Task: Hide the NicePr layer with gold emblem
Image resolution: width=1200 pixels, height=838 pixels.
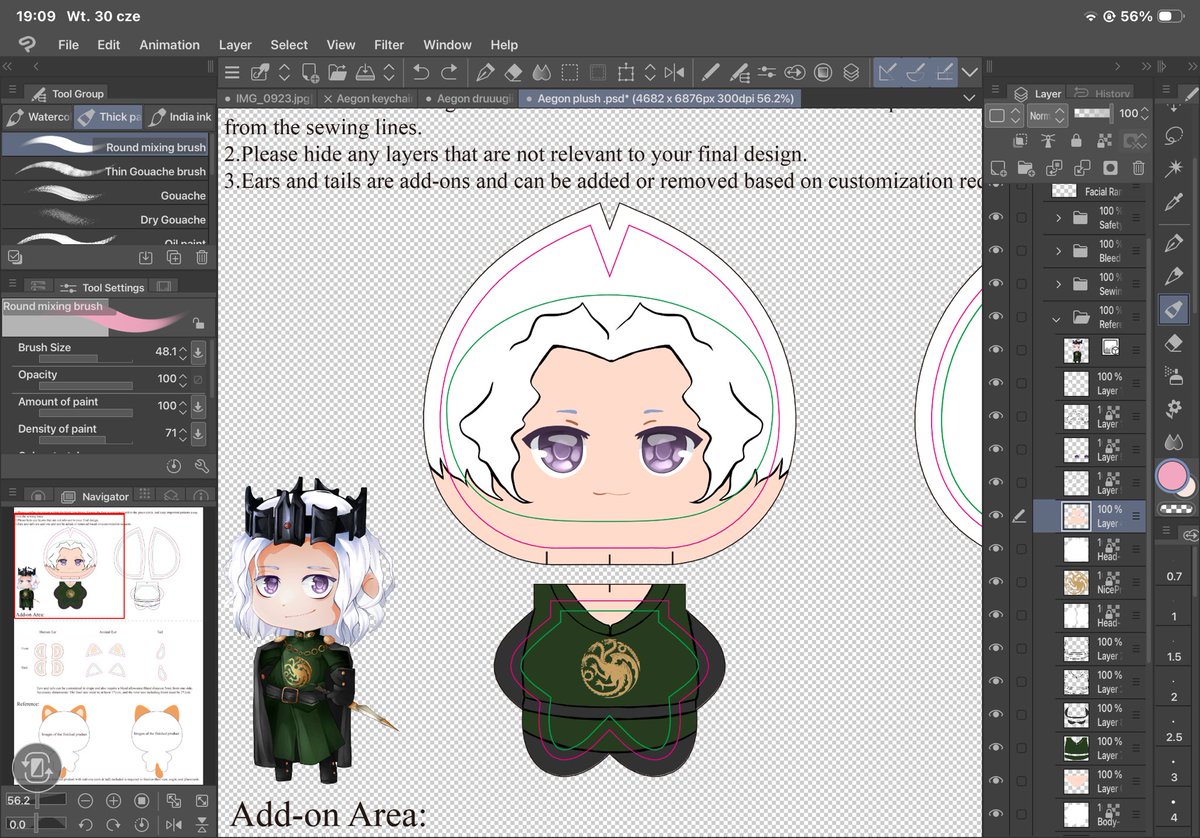Action: tap(995, 581)
